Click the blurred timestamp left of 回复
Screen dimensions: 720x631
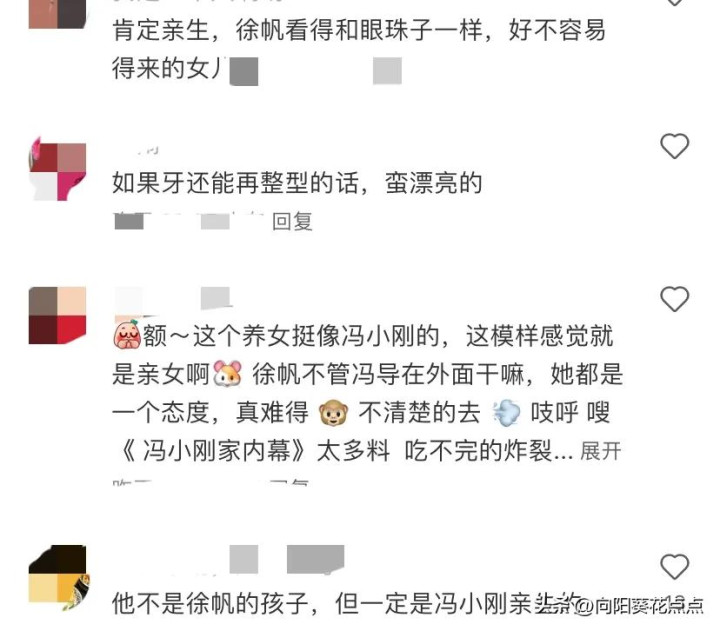[x=188, y=221]
